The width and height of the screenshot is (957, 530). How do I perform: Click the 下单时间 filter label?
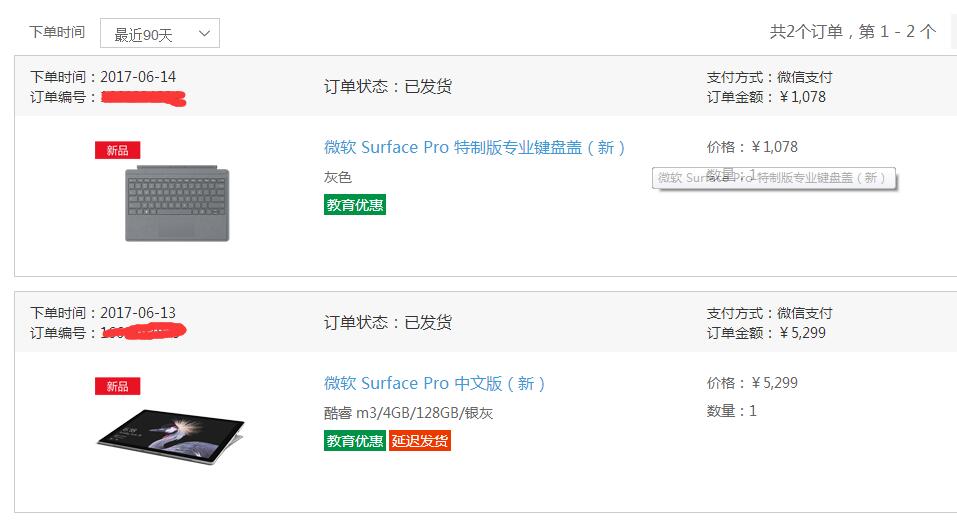pos(57,33)
